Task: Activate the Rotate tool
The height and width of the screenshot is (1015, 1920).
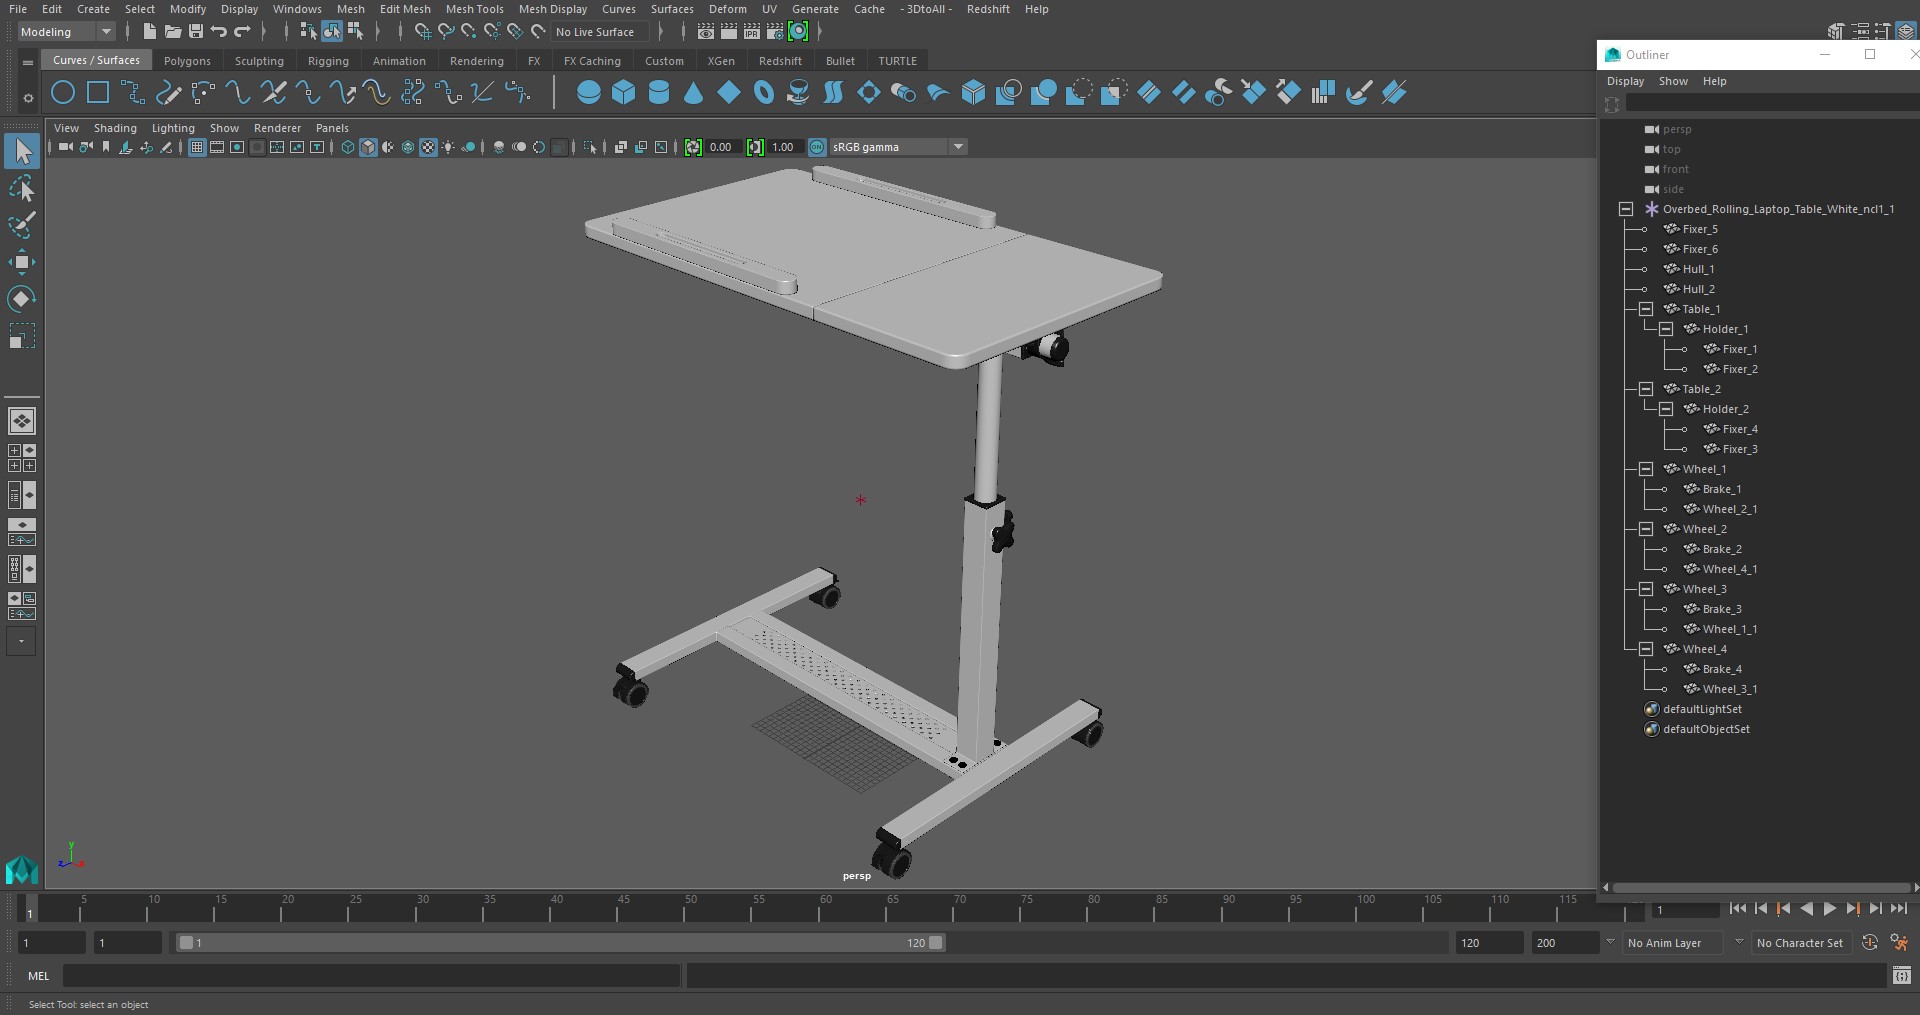Action: click(22, 298)
